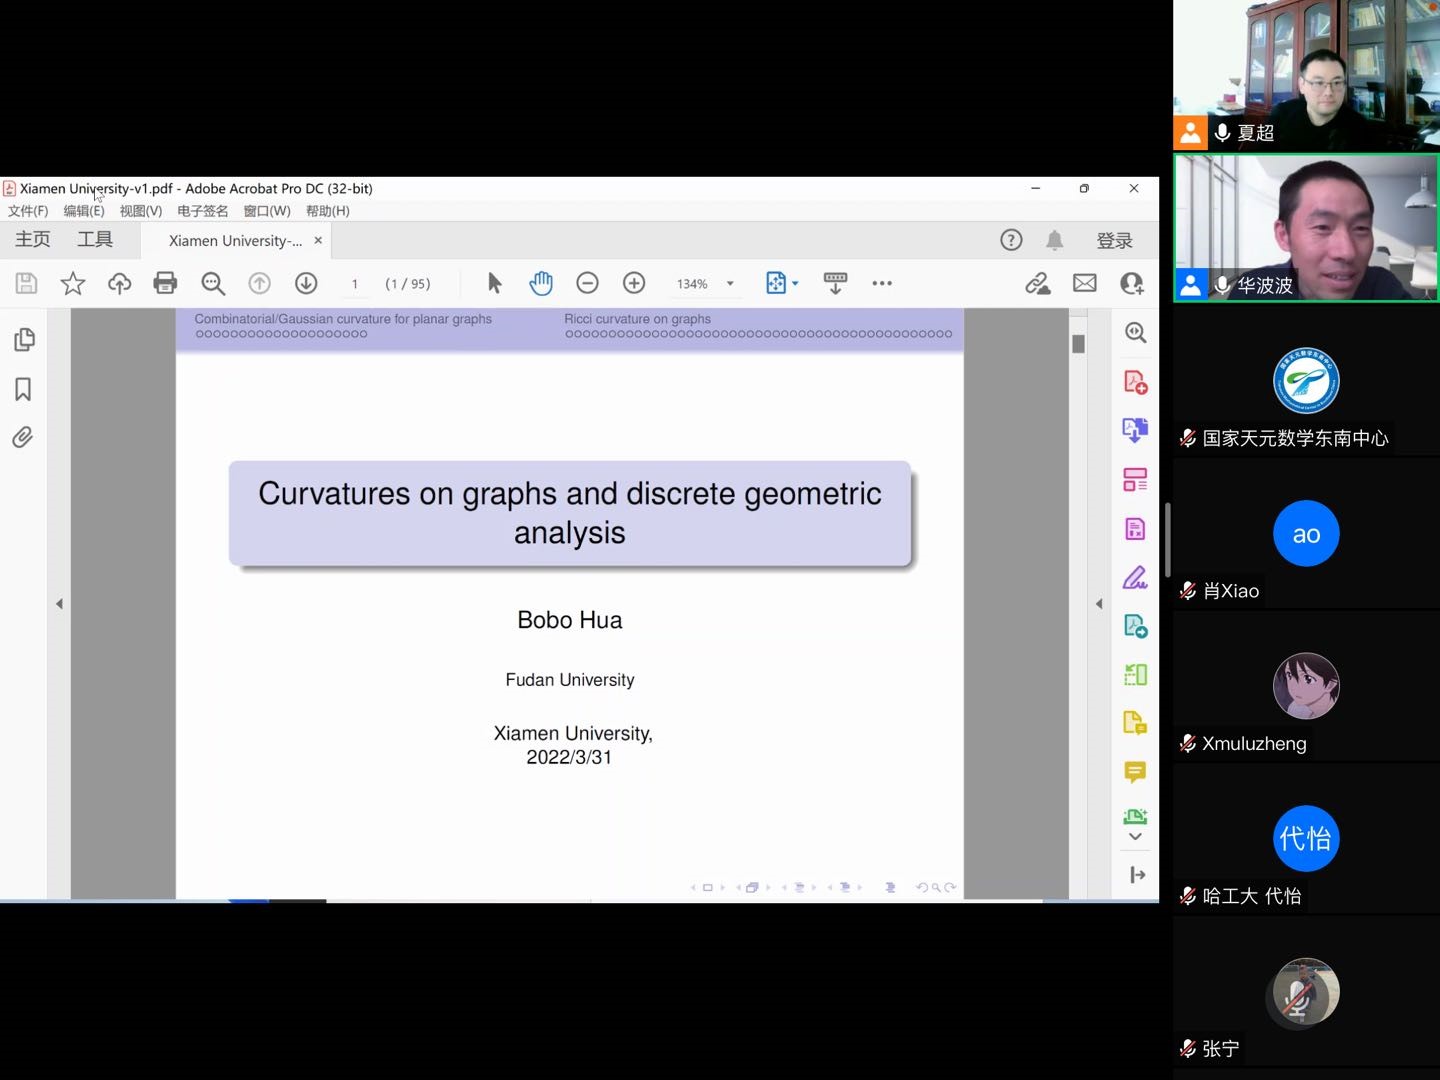Open the Attachments paperclip panel
The width and height of the screenshot is (1440, 1080).
[x=23, y=438]
